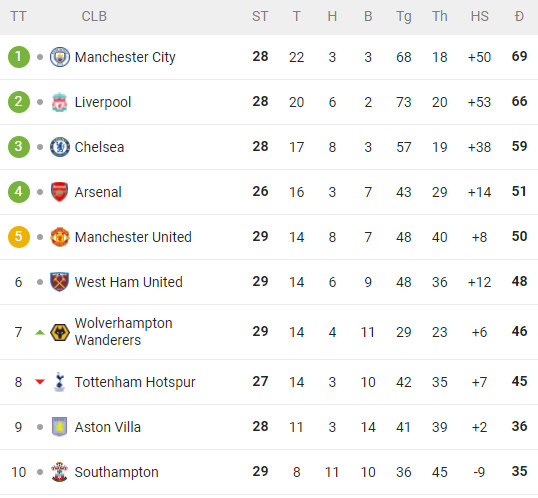Click the Southampton club crest
Image resolution: width=538 pixels, height=498 pixels.
[60, 472]
